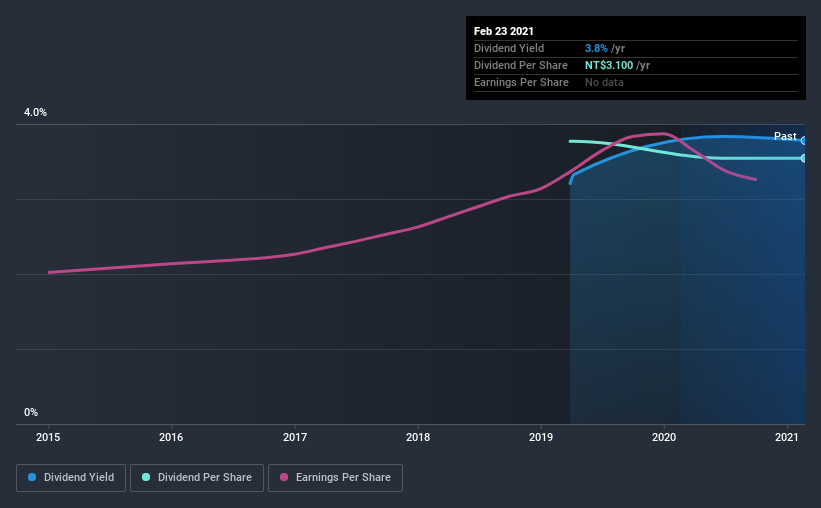The height and width of the screenshot is (508, 821).
Task: Click the blue dot in Dividend Yield legend
Action: point(32,477)
